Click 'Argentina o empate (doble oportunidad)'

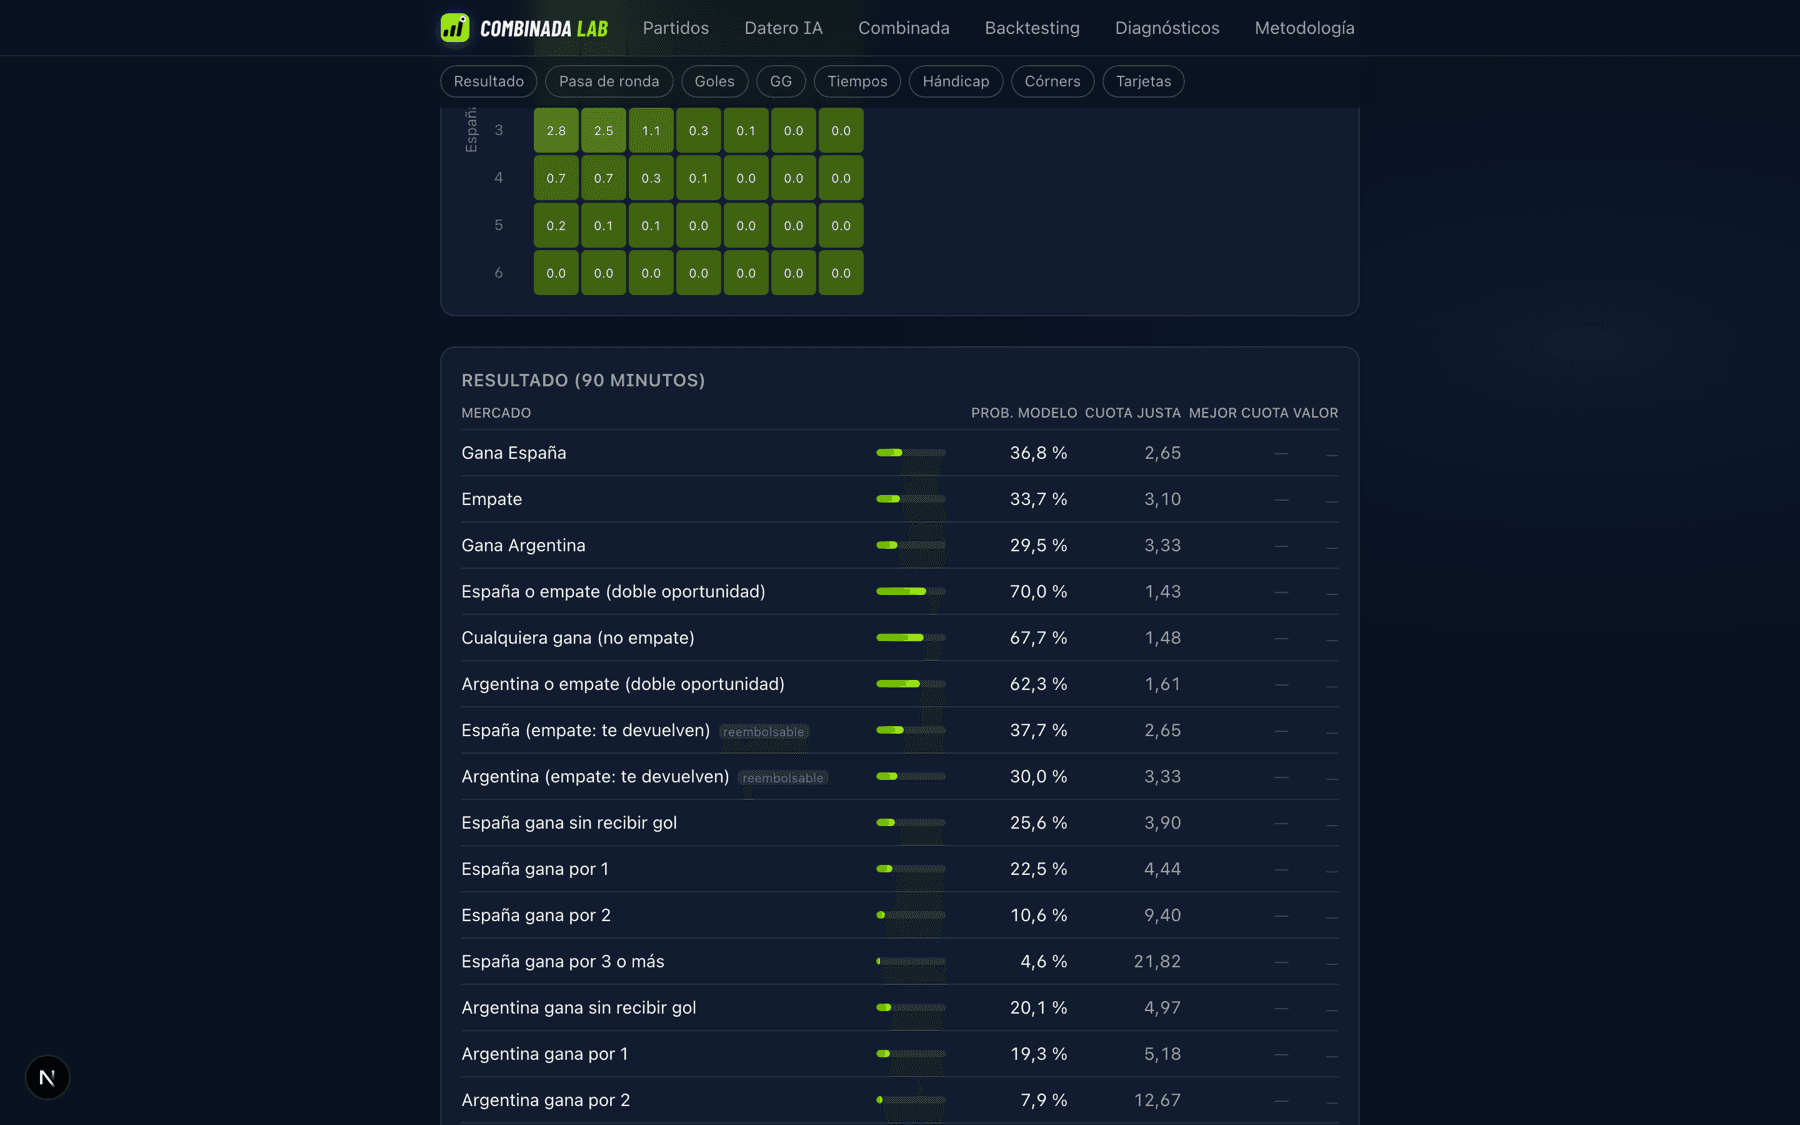[623, 684]
